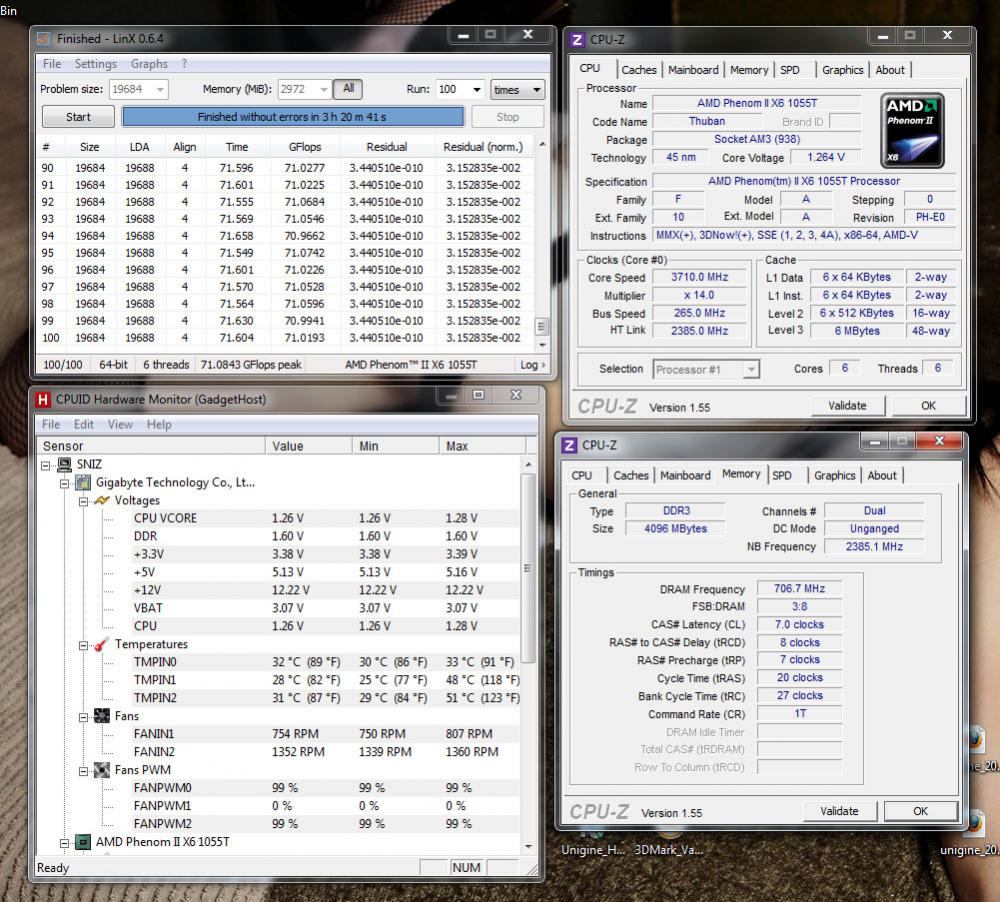This screenshot has height=902, width=1000.
Task: Select LinX result row 100
Action: pos(286,338)
